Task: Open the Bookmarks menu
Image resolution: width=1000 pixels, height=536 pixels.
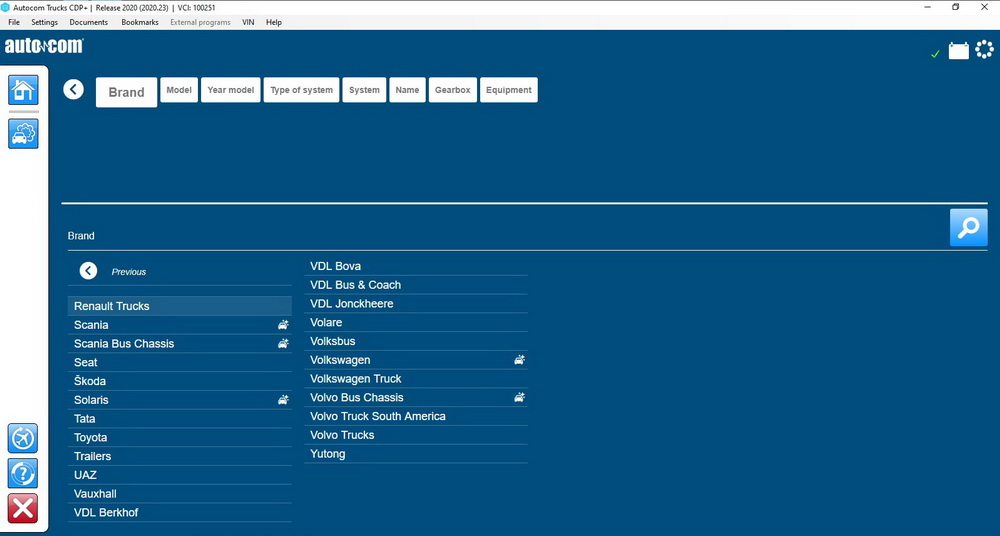Action: point(139,22)
